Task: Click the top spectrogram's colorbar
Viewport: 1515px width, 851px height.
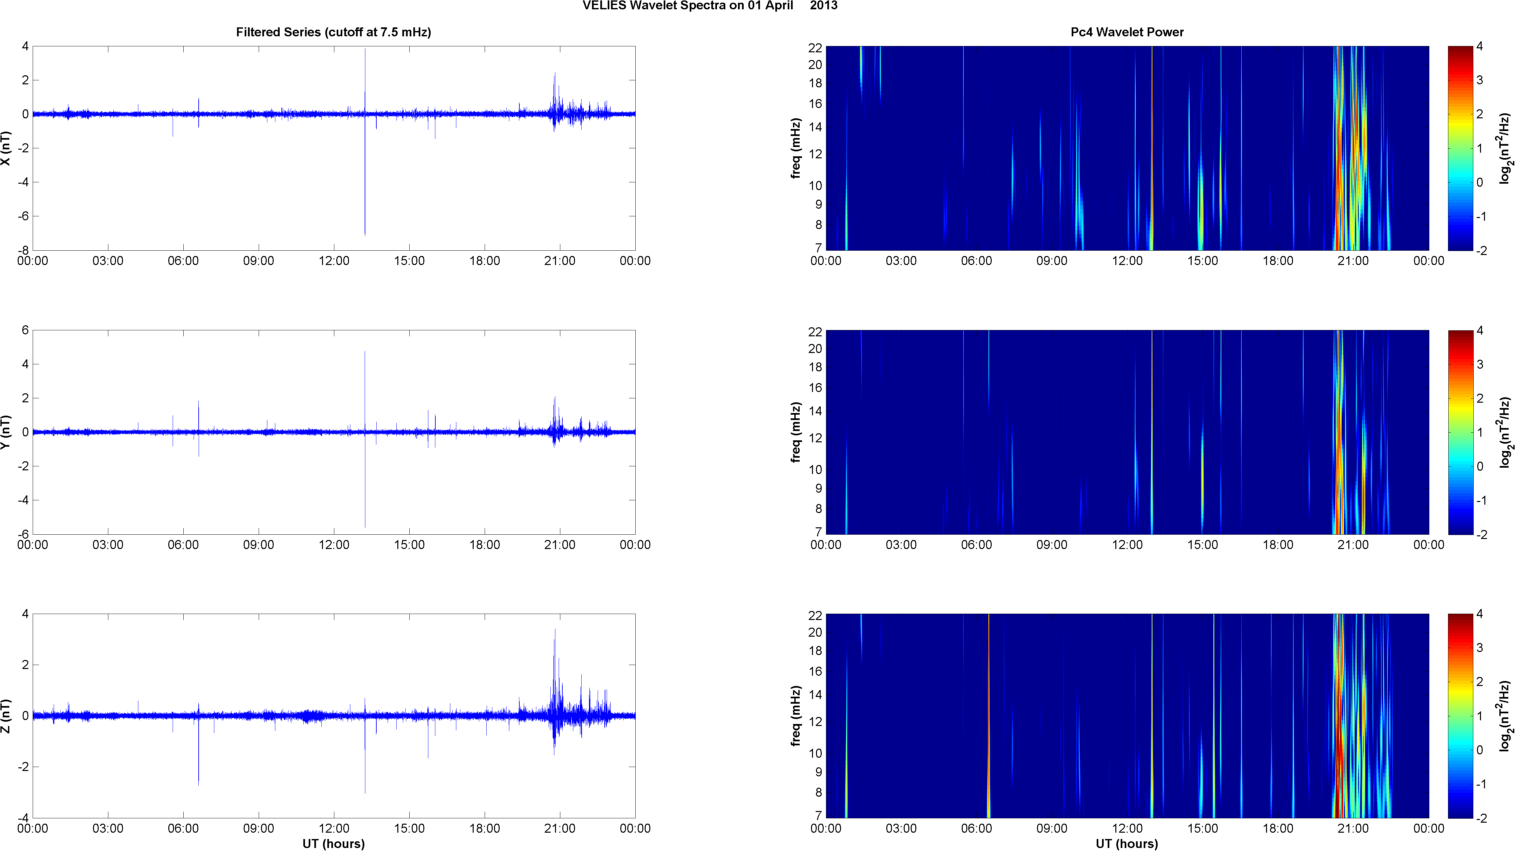Action: pyautogui.click(x=1460, y=148)
